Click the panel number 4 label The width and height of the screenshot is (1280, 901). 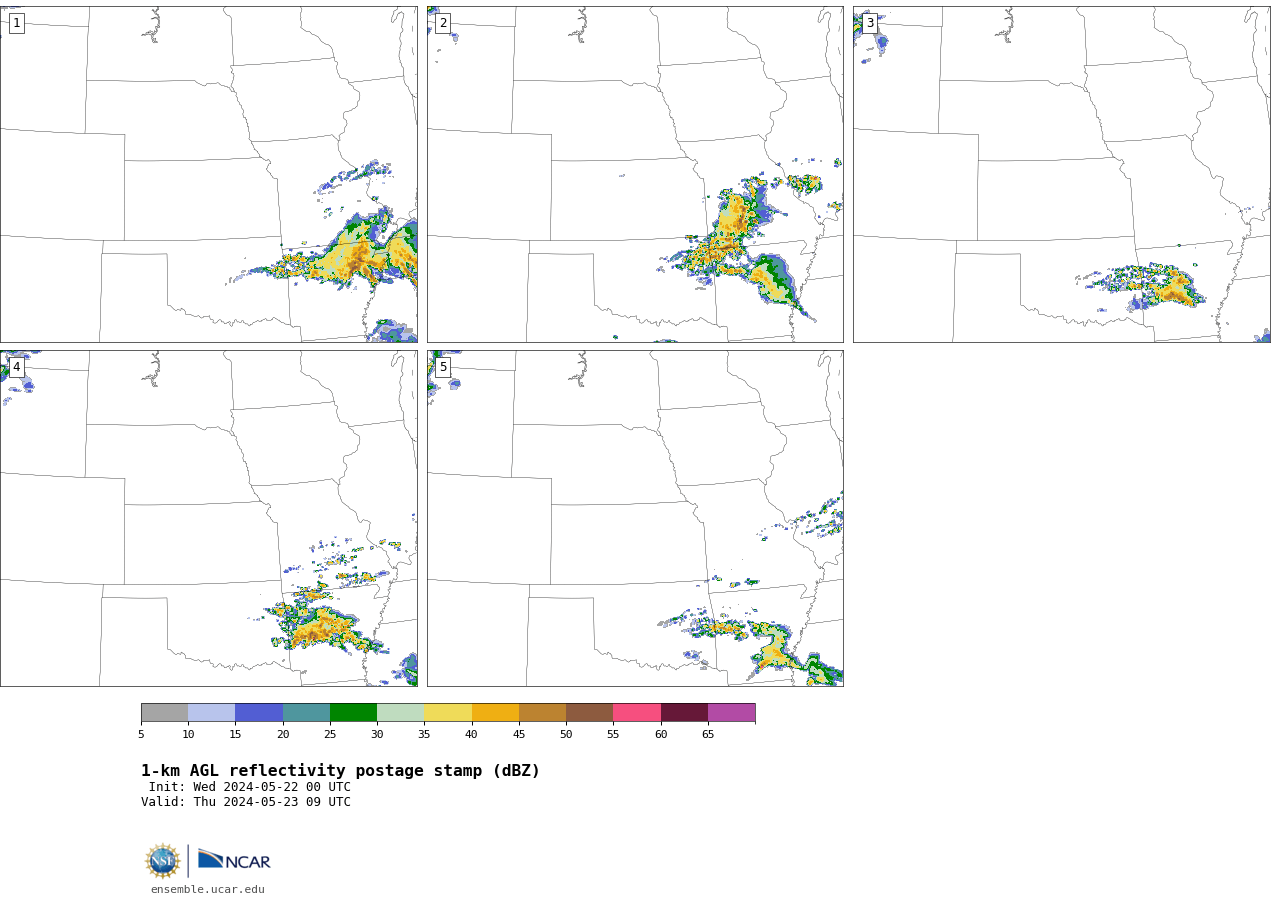point(16,367)
